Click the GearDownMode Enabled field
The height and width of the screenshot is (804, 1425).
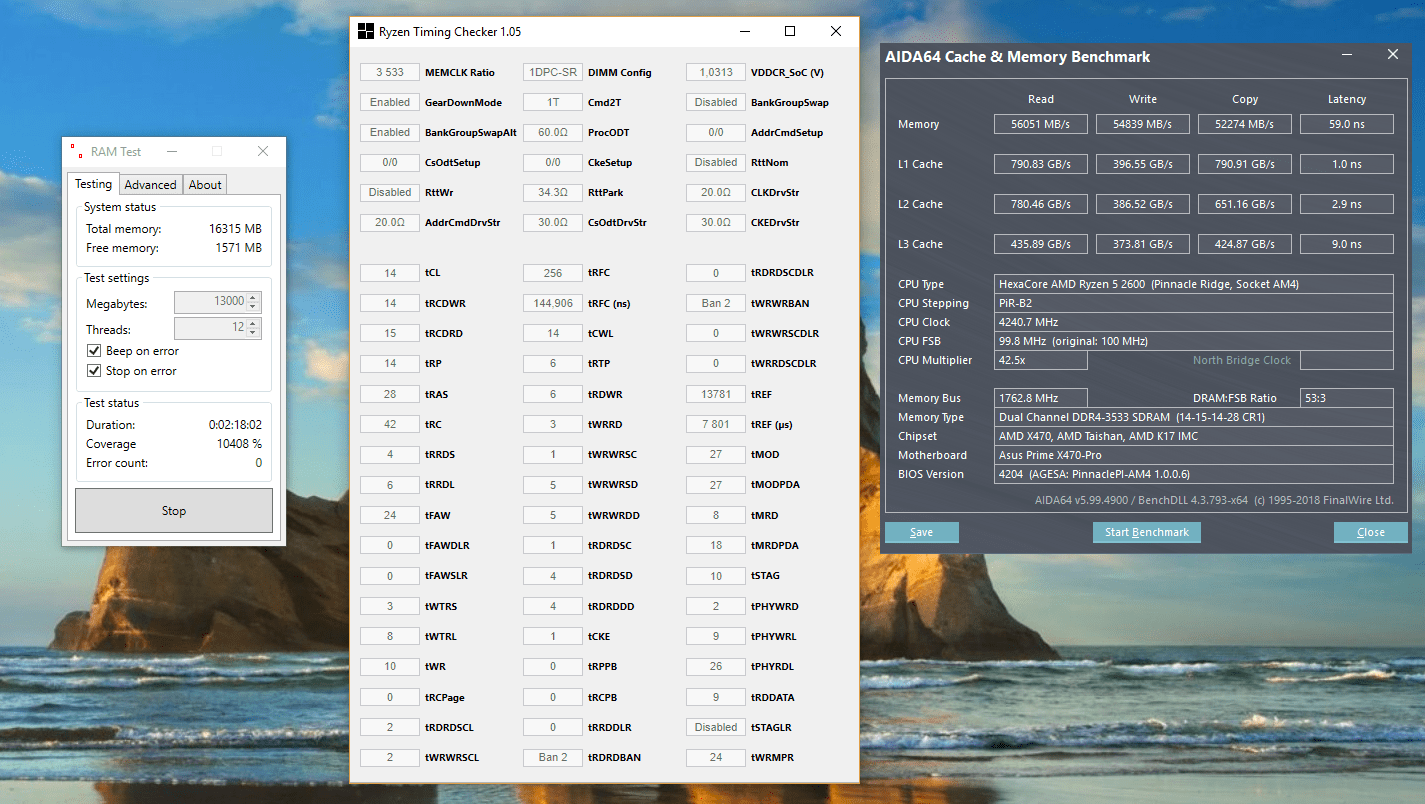point(390,102)
